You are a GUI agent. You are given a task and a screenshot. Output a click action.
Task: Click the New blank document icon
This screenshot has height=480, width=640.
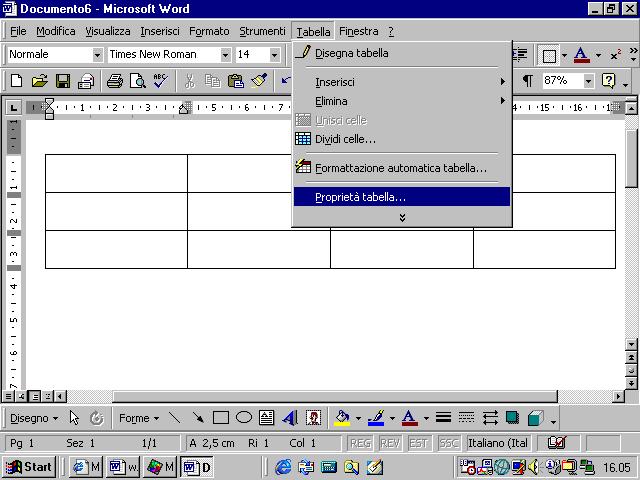[16, 81]
